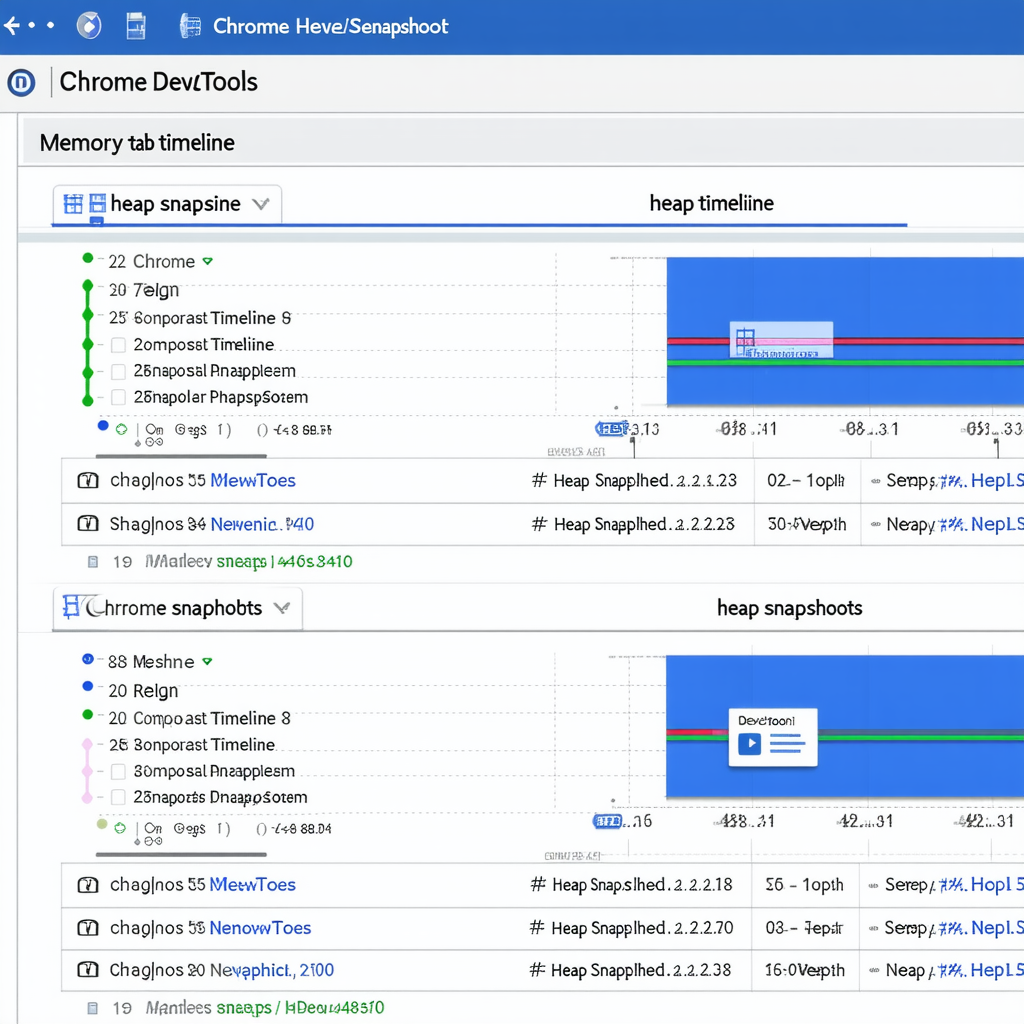
Task: Click the scrollbar under upper controls row
Action: click(181, 456)
